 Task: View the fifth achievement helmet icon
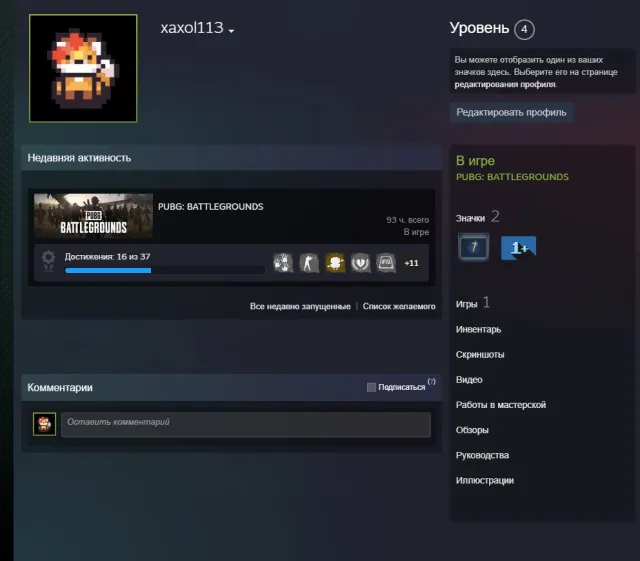coord(386,263)
